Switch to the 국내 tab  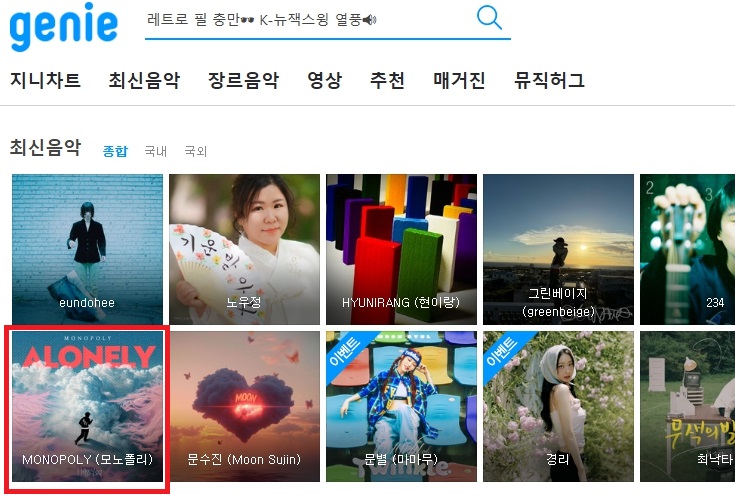pyautogui.click(x=156, y=151)
